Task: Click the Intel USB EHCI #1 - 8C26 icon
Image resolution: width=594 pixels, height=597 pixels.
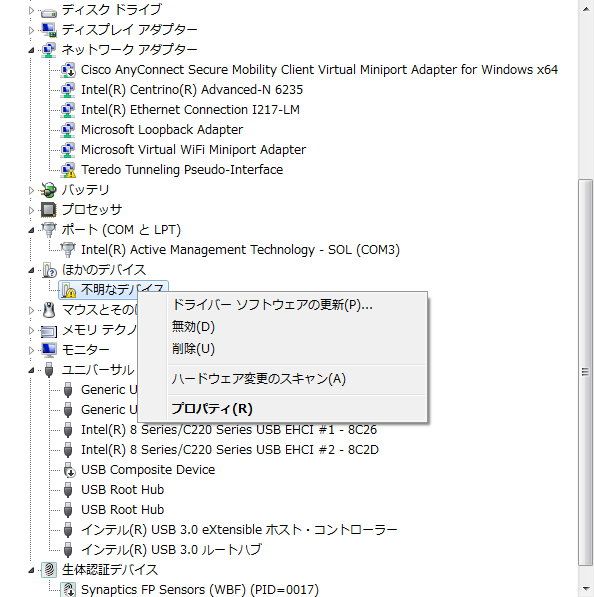Action: coord(68,430)
